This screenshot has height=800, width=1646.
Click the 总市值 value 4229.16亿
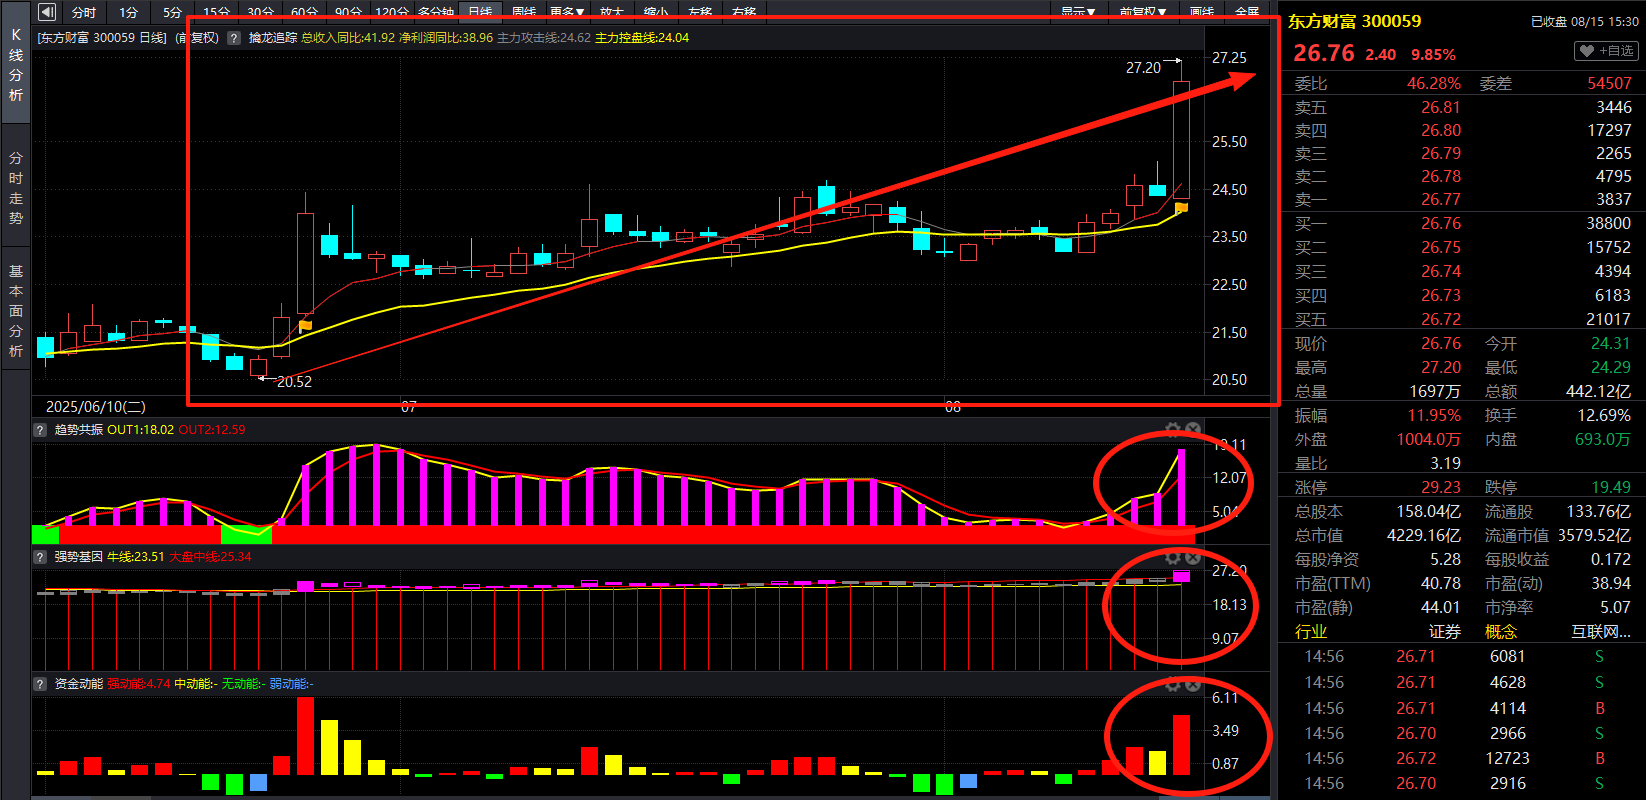[x=1424, y=535]
